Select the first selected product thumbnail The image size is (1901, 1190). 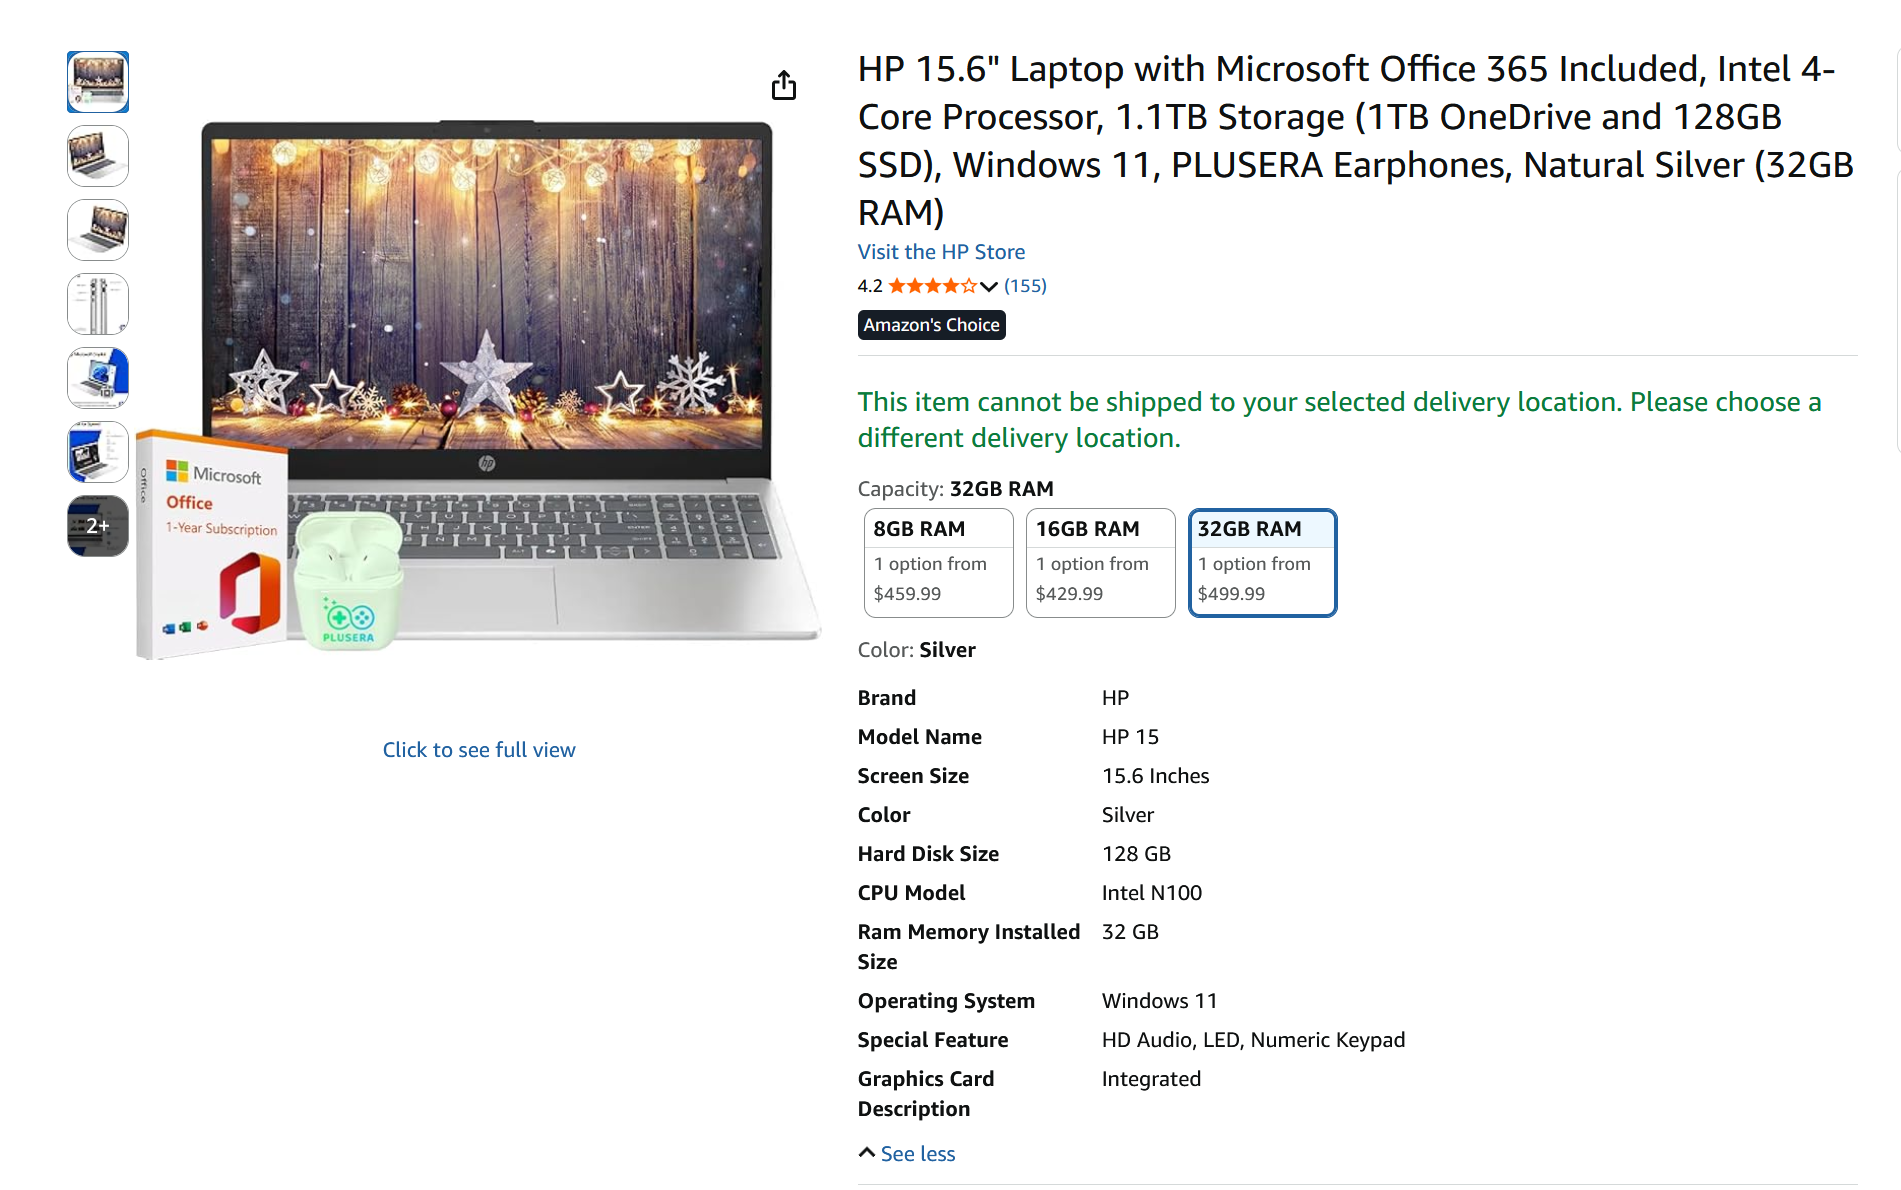pyautogui.click(x=98, y=82)
